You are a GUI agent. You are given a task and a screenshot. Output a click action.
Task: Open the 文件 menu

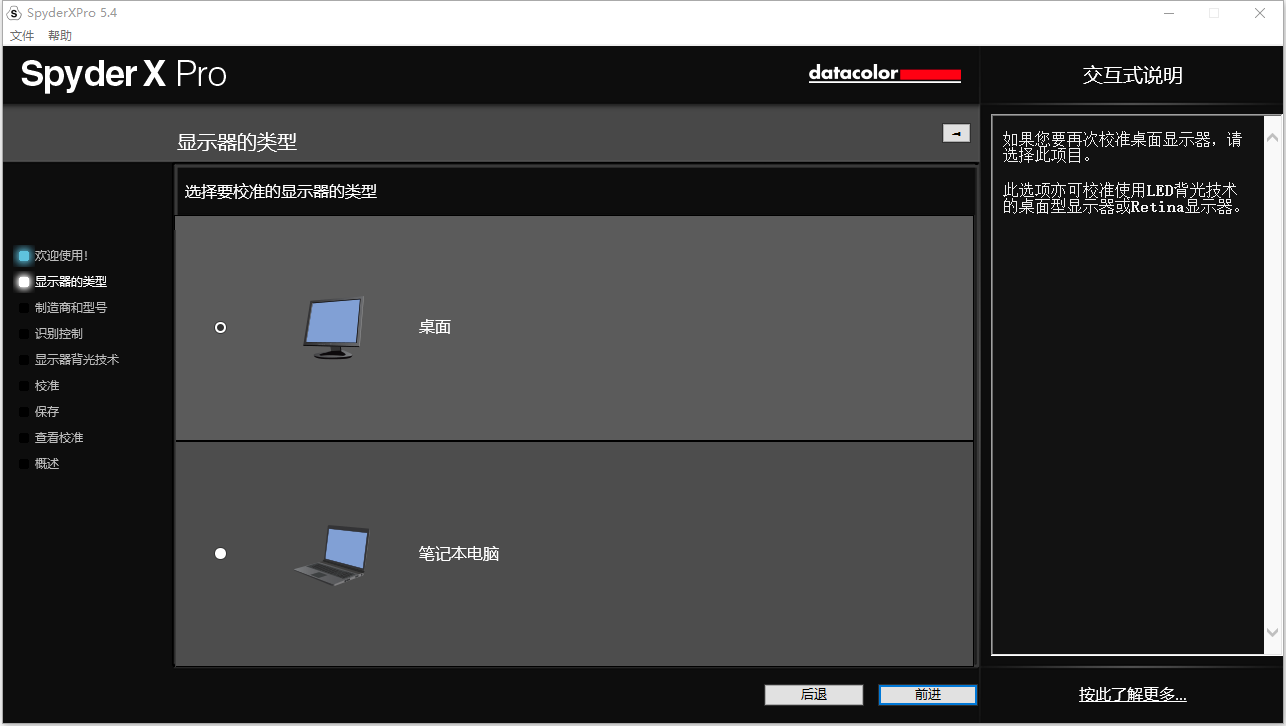pyautogui.click(x=22, y=36)
